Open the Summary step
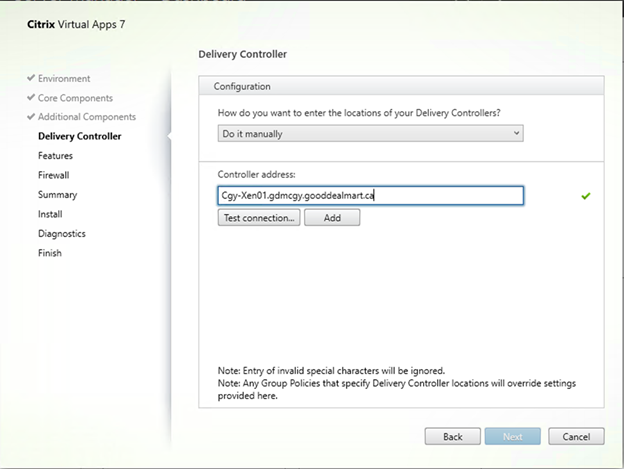 pyautogui.click(x=57, y=195)
